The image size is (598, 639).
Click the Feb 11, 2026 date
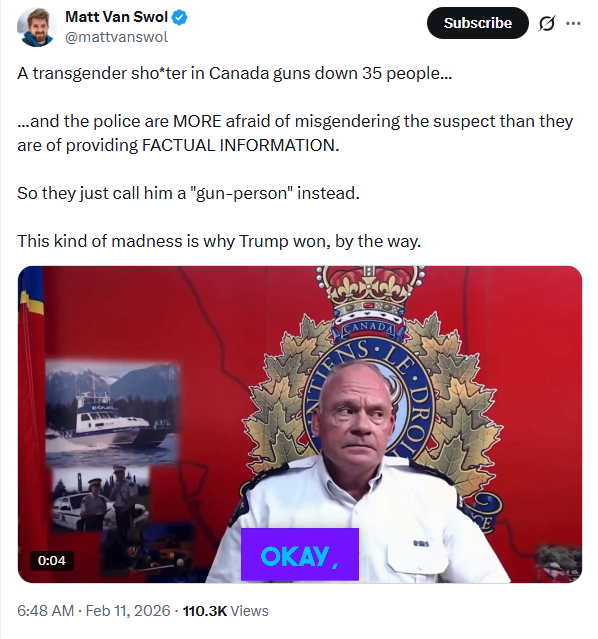click(128, 611)
